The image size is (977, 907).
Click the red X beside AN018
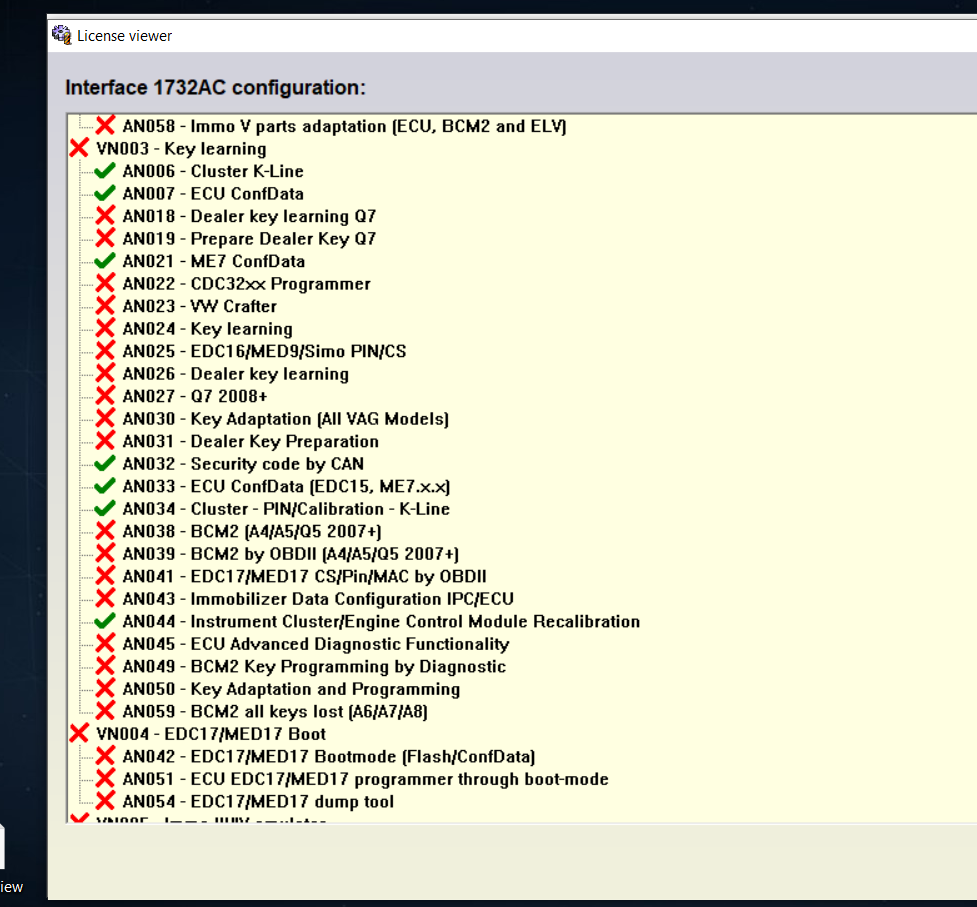coord(105,216)
